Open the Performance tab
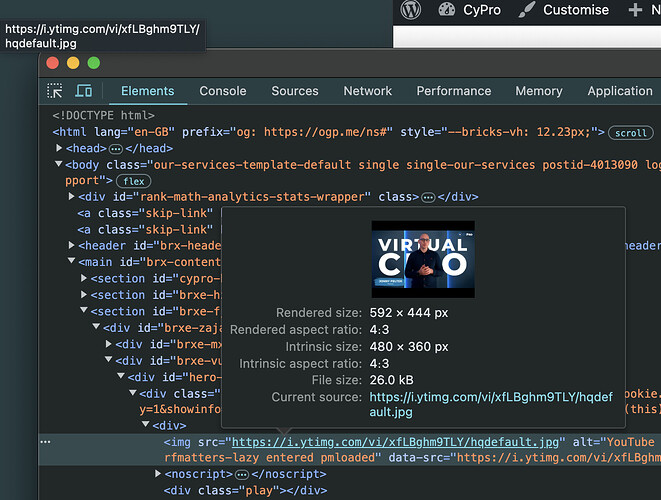The image size is (661, 500). [453, 91]
